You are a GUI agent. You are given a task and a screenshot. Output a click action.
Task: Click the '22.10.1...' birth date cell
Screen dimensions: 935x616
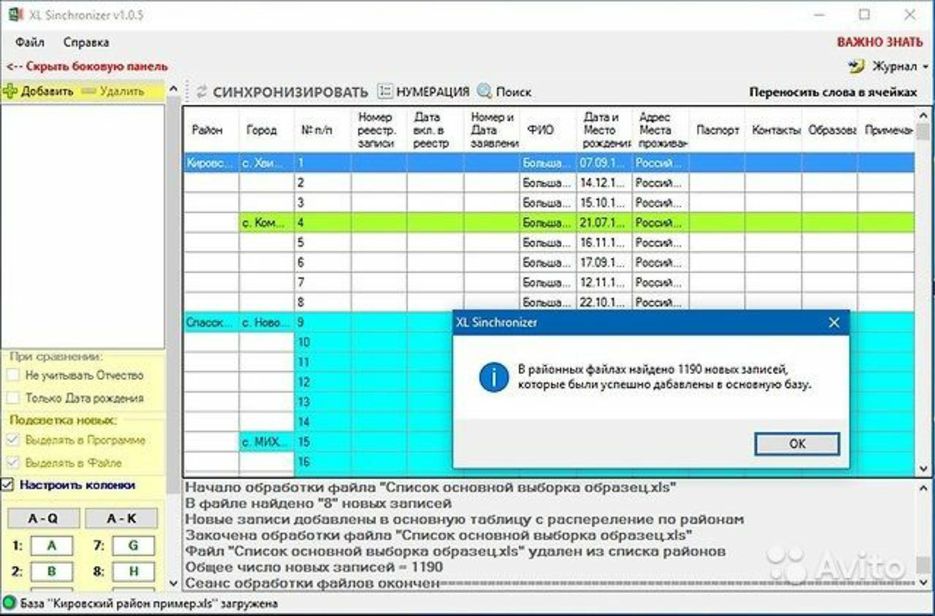603,302
